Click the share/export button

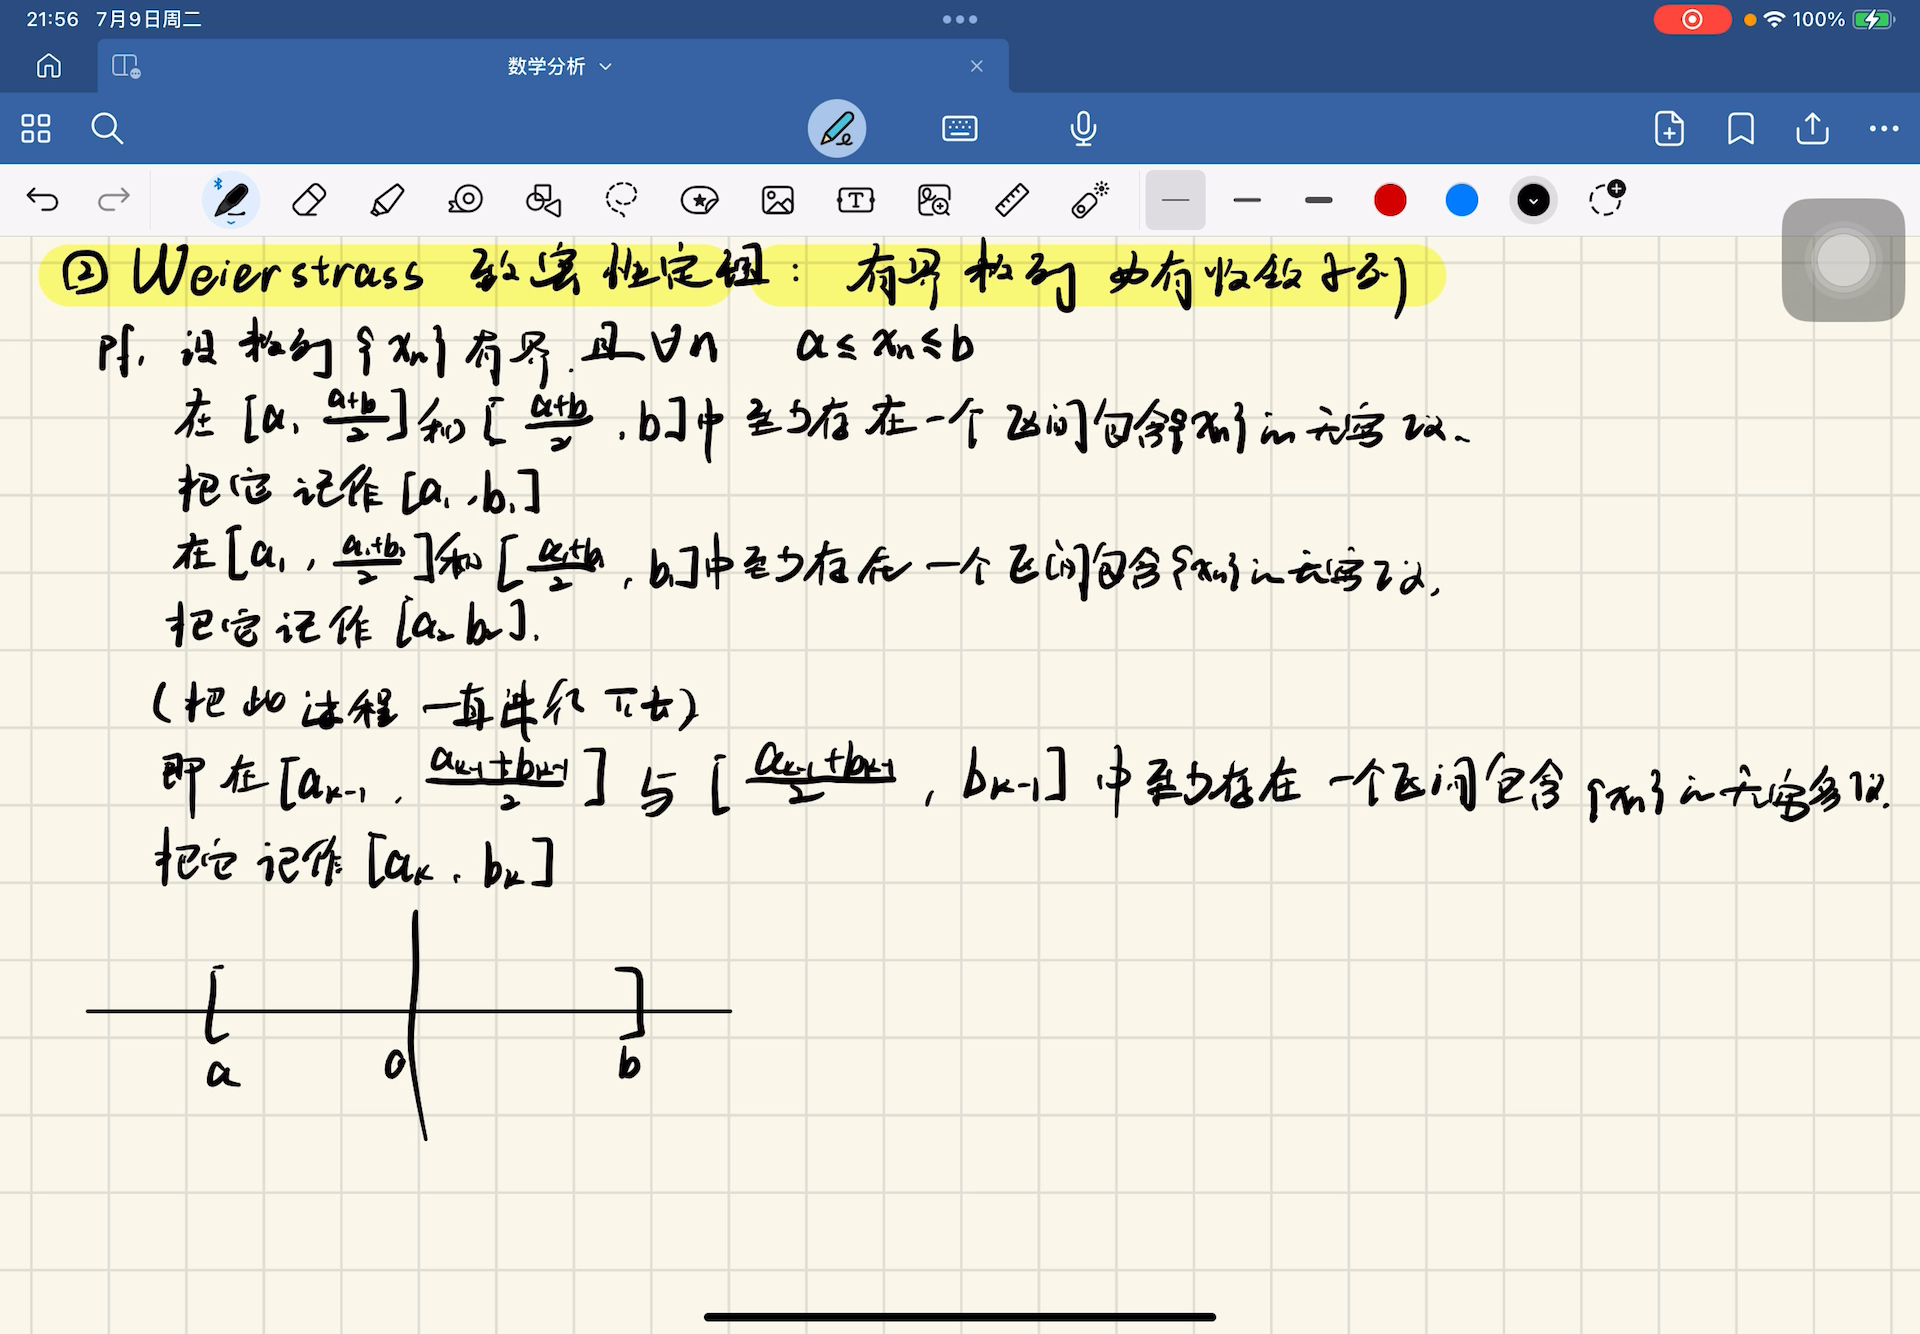1811,128
